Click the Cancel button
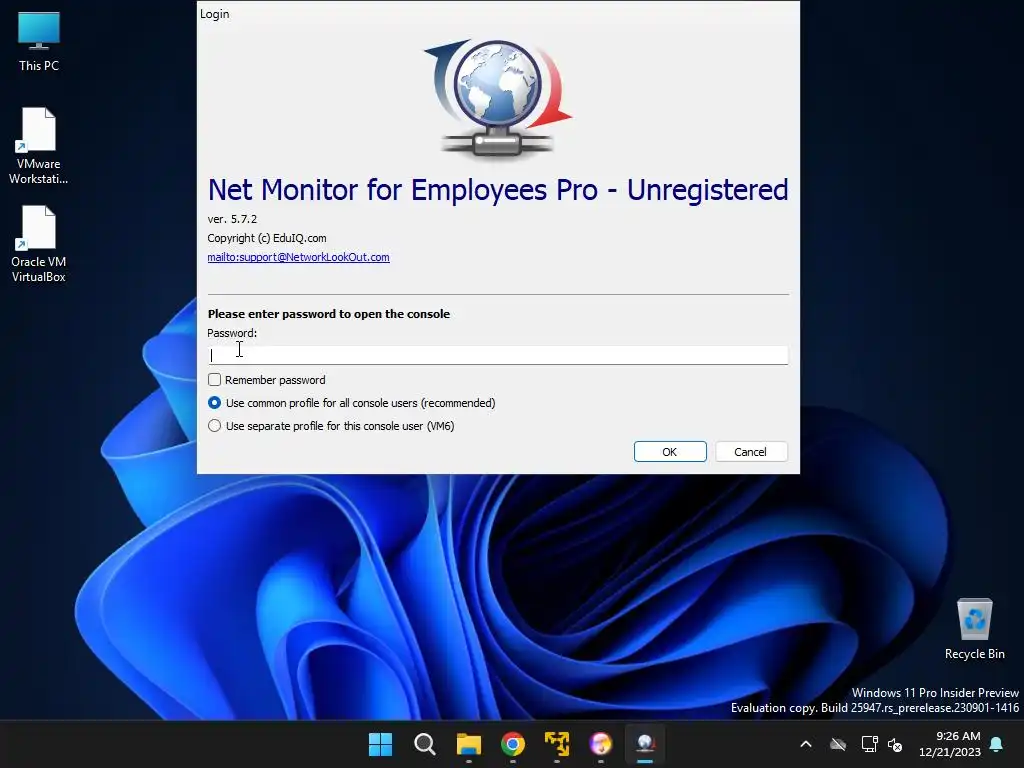The width and height of the screenshot is (1024, 768). point(751,452)
